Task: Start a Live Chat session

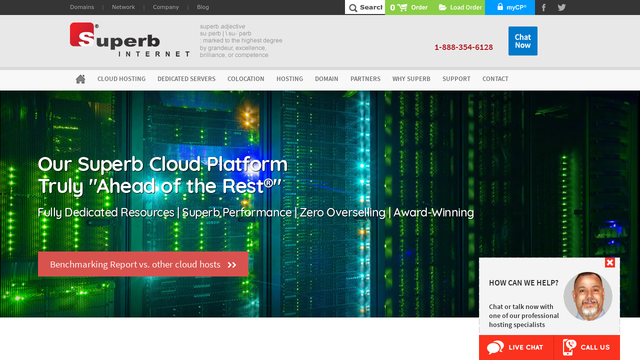Action: (516, 347)
